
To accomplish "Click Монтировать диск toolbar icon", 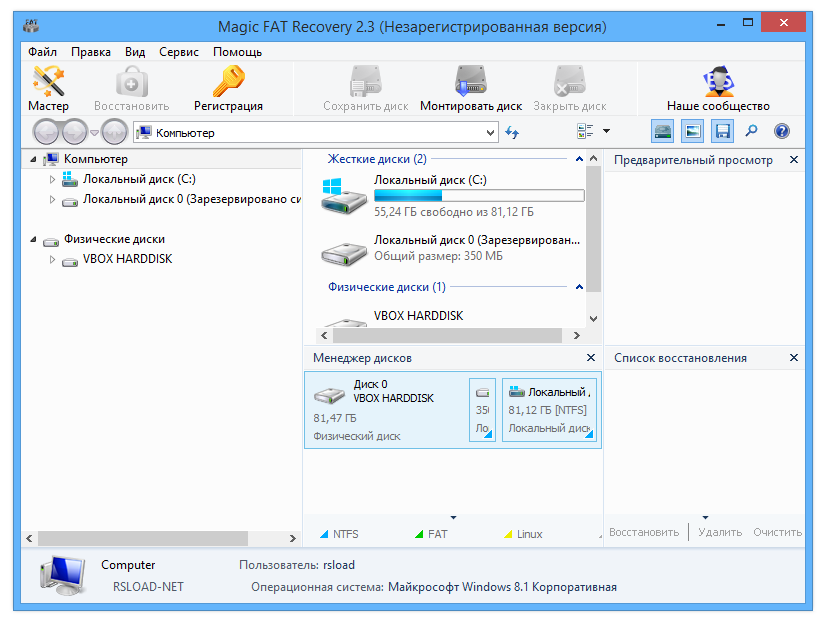I will (471, 89).
